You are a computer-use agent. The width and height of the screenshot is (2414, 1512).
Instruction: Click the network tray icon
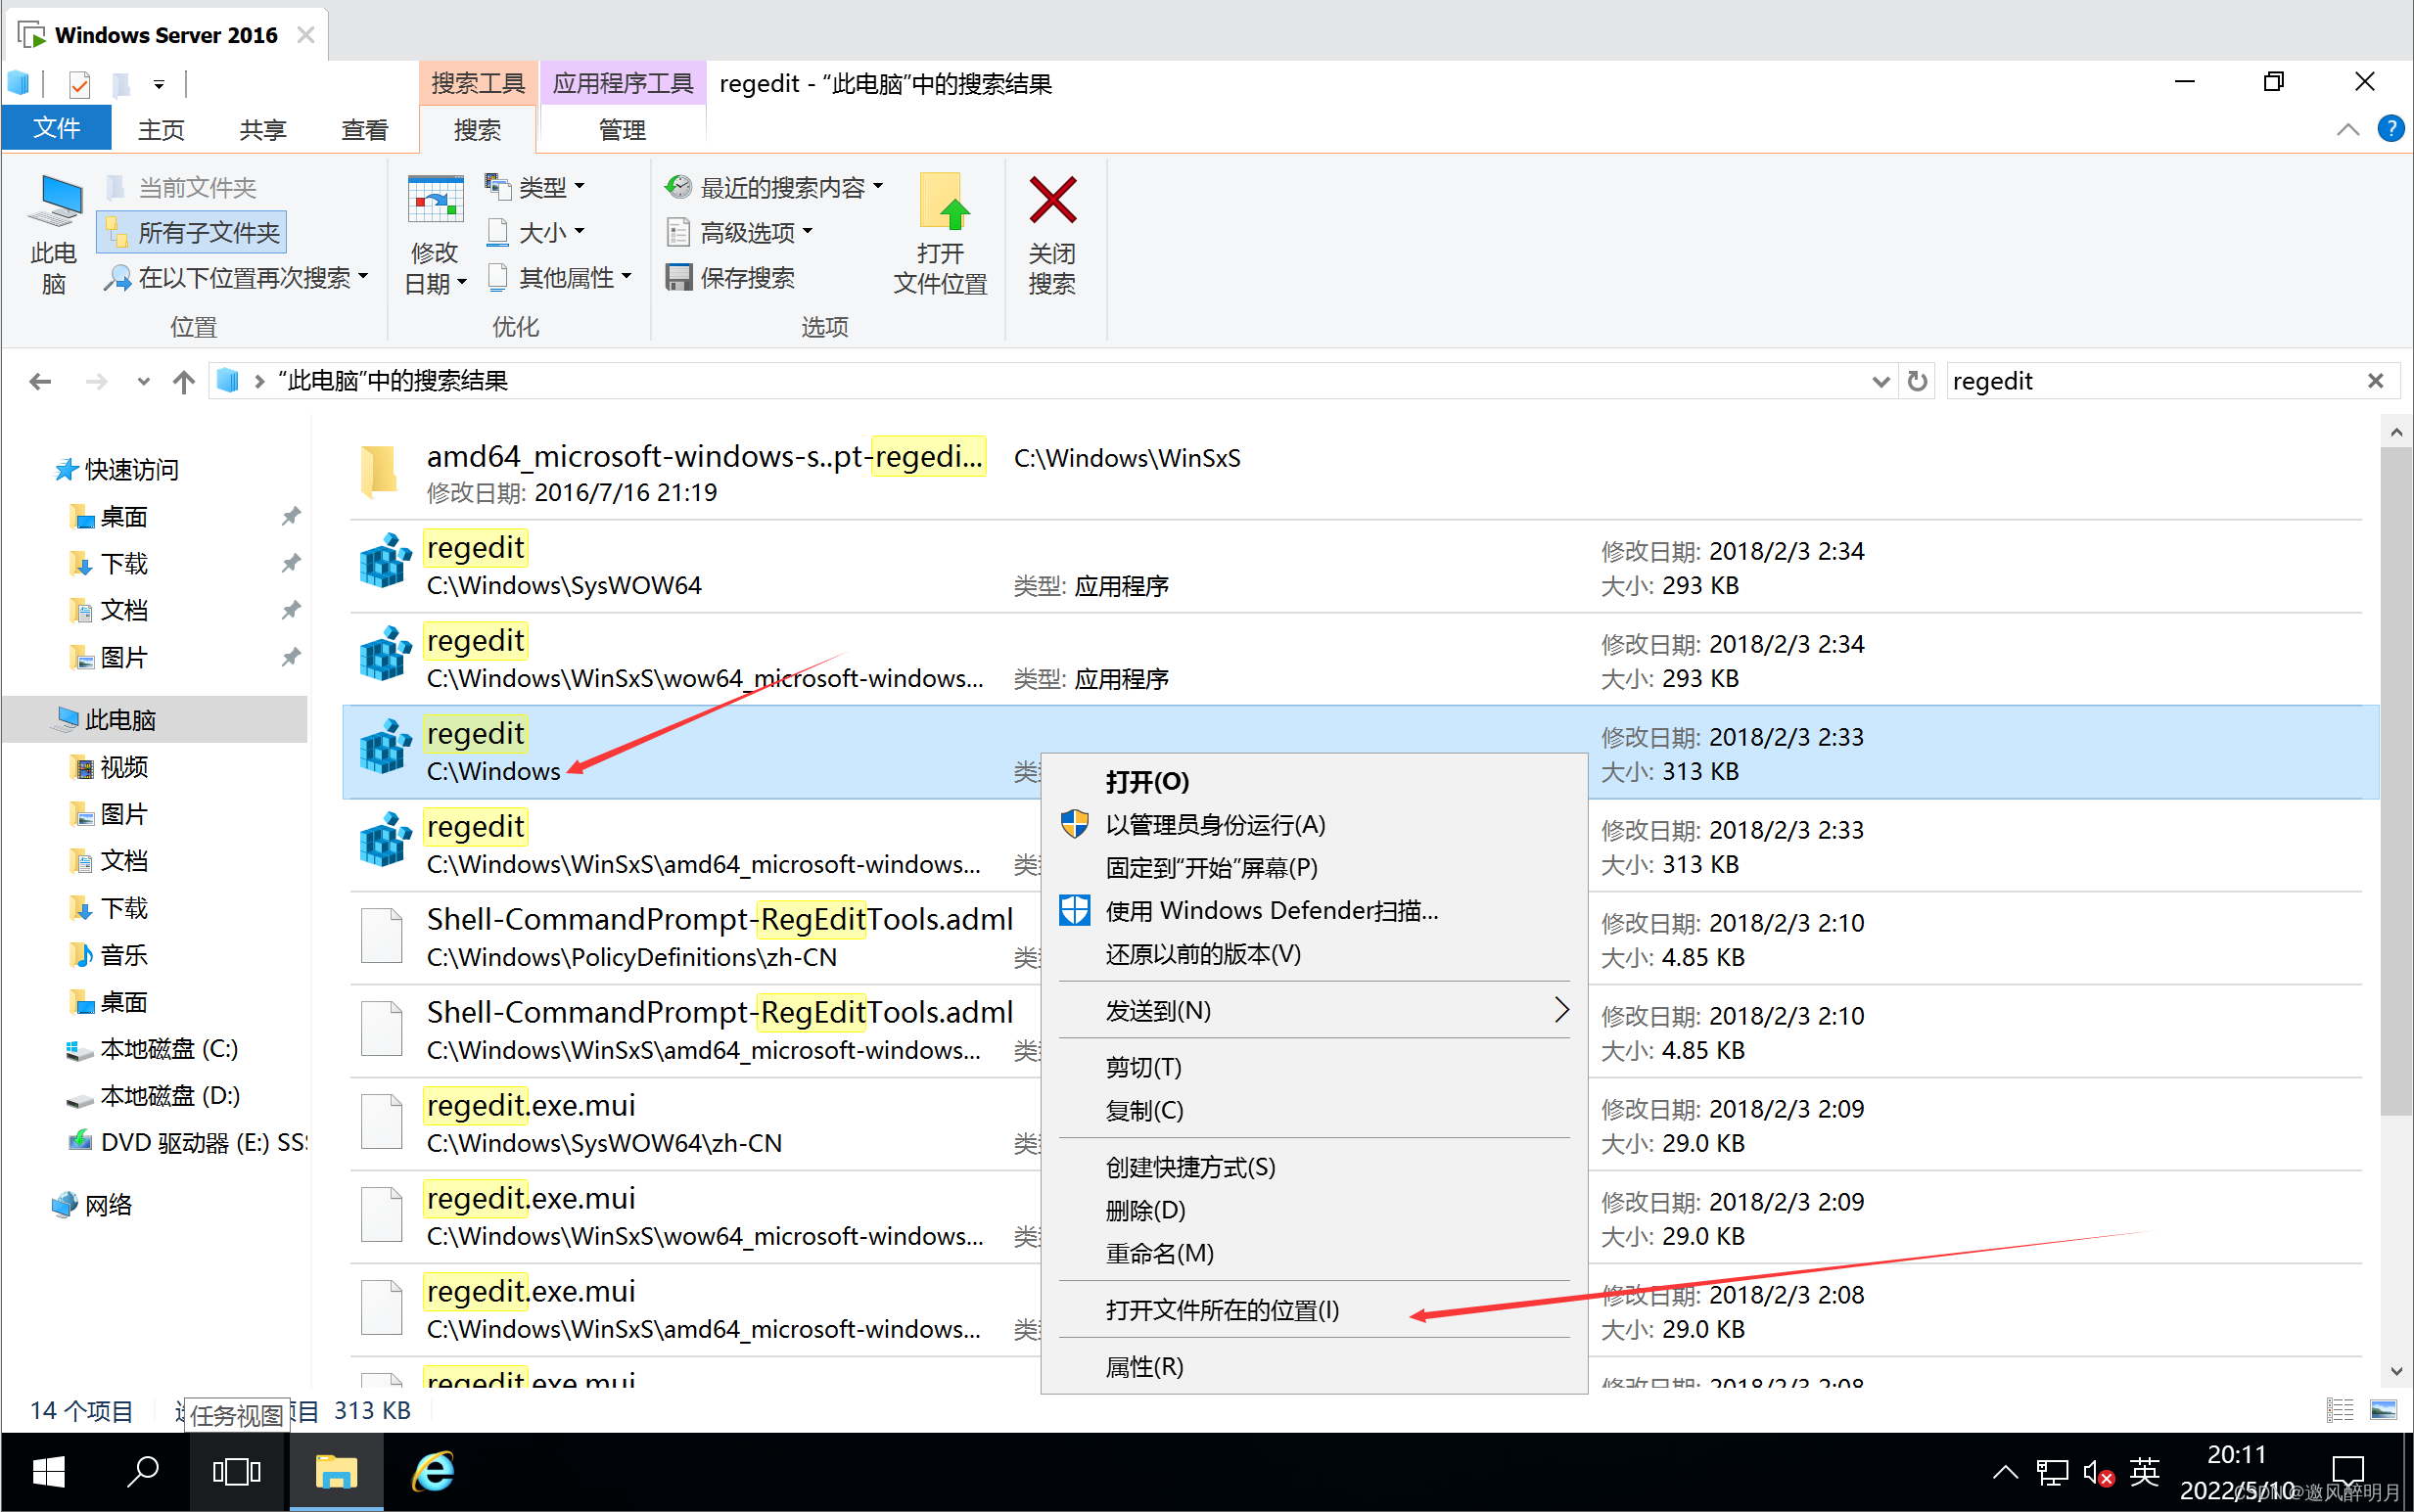point(2052,1473)
